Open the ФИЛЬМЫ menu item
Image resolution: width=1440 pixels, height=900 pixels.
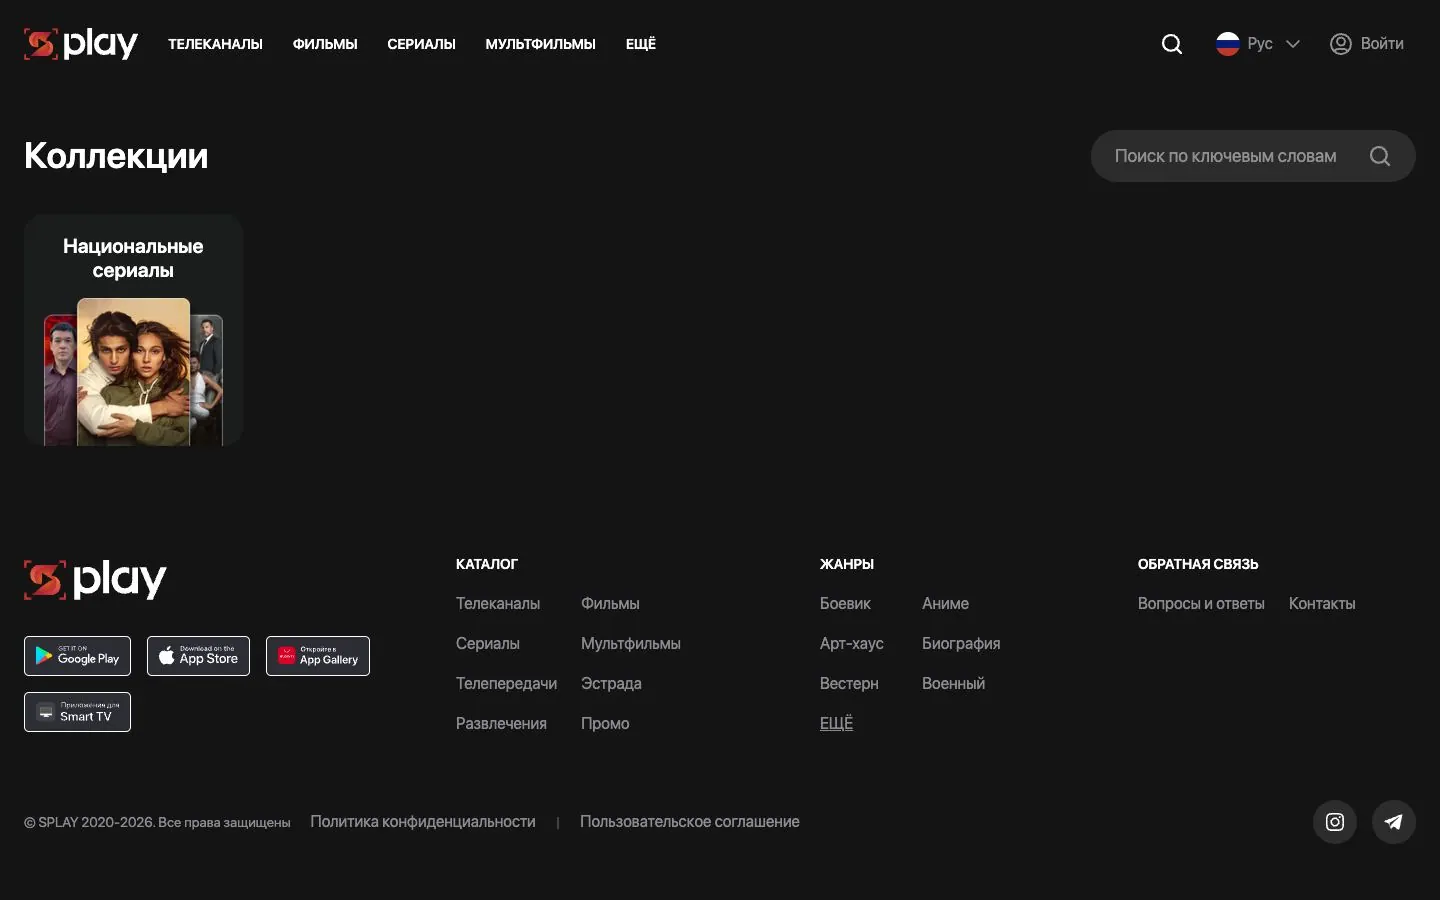click(325, 44)
